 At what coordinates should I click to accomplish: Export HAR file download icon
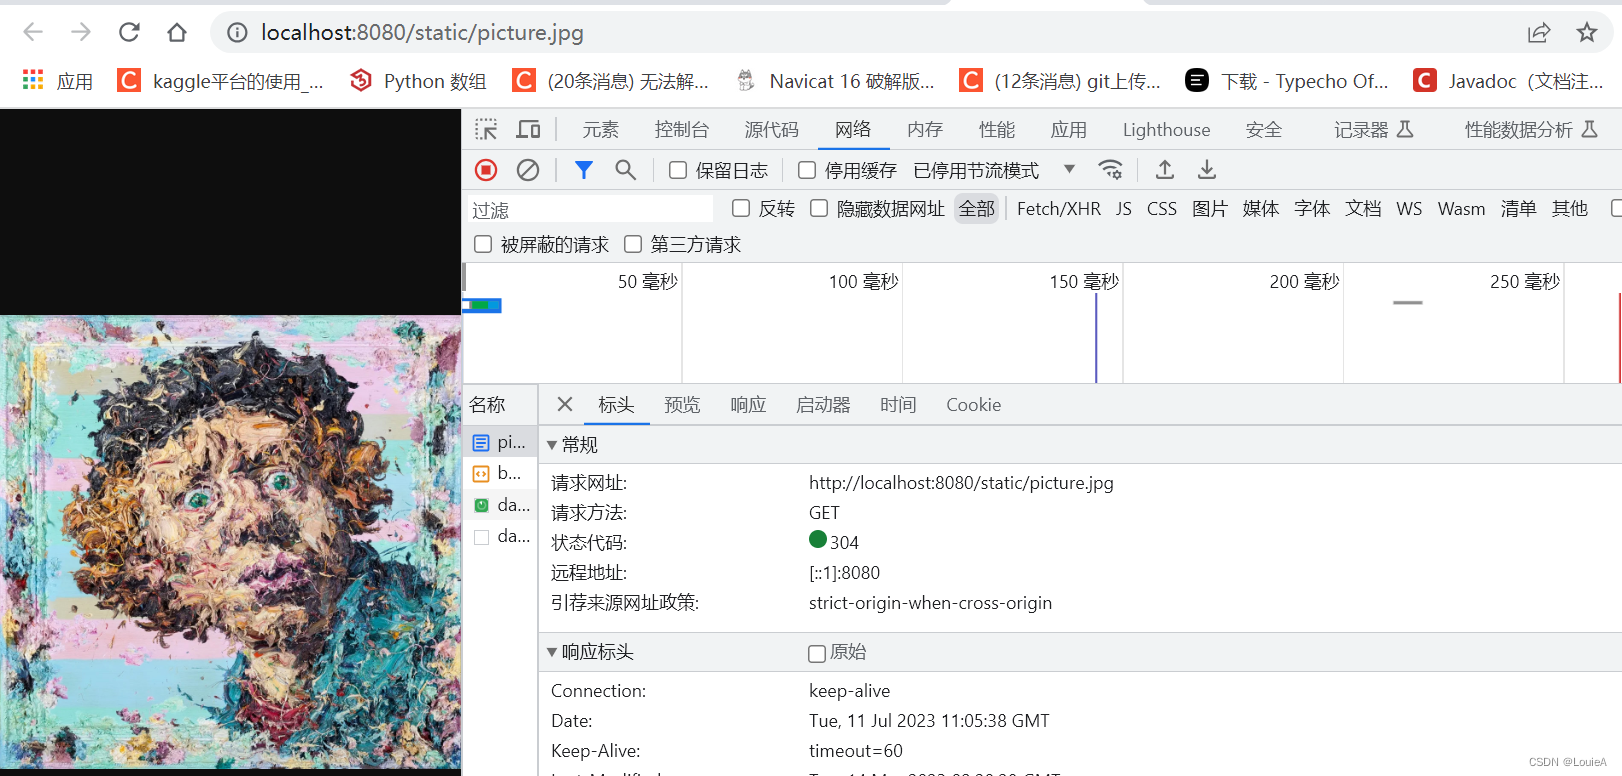[x=1207, y=170]
